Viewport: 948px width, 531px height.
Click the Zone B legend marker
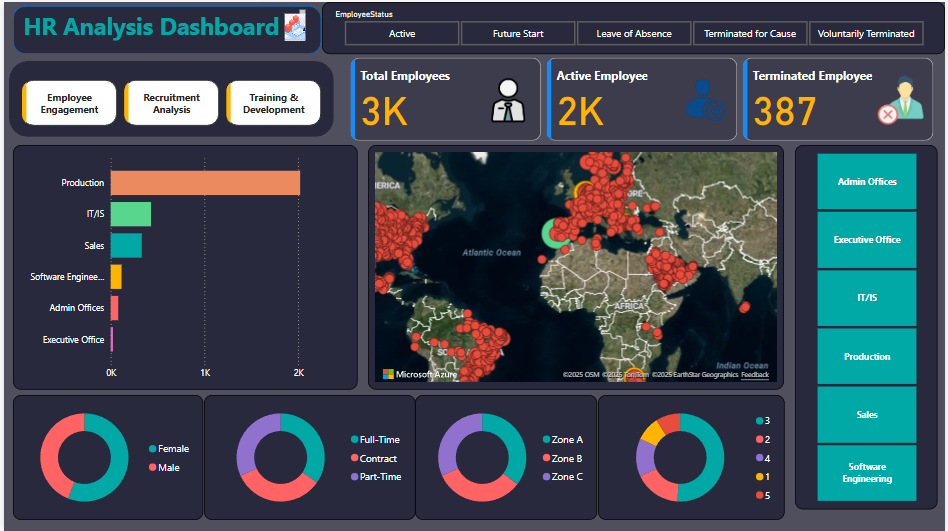[x=546, y=458]
